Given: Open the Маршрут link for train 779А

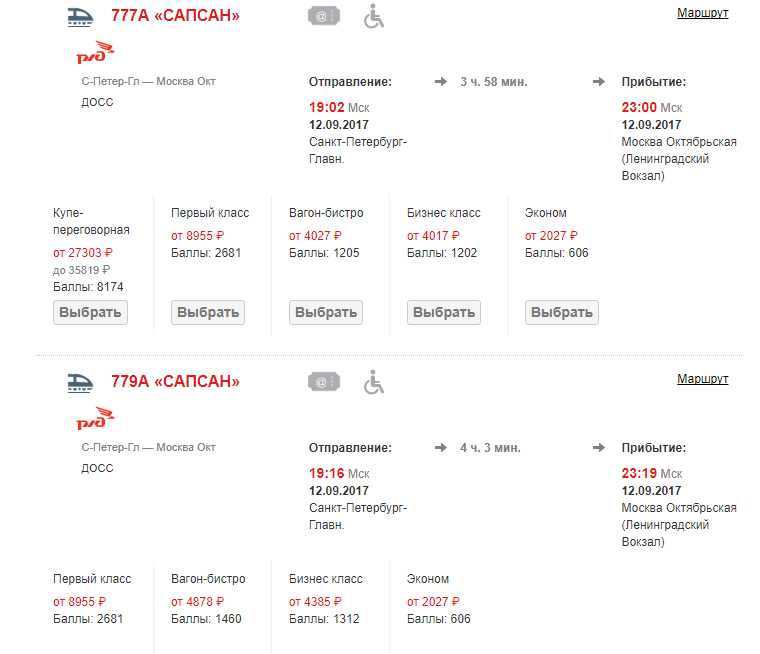Looking at the screenshot, I should click(x=702, y=379).
